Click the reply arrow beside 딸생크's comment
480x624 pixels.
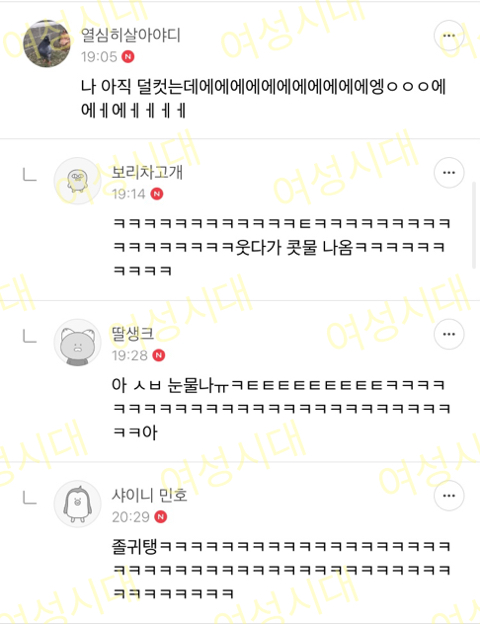pos(29,336)
